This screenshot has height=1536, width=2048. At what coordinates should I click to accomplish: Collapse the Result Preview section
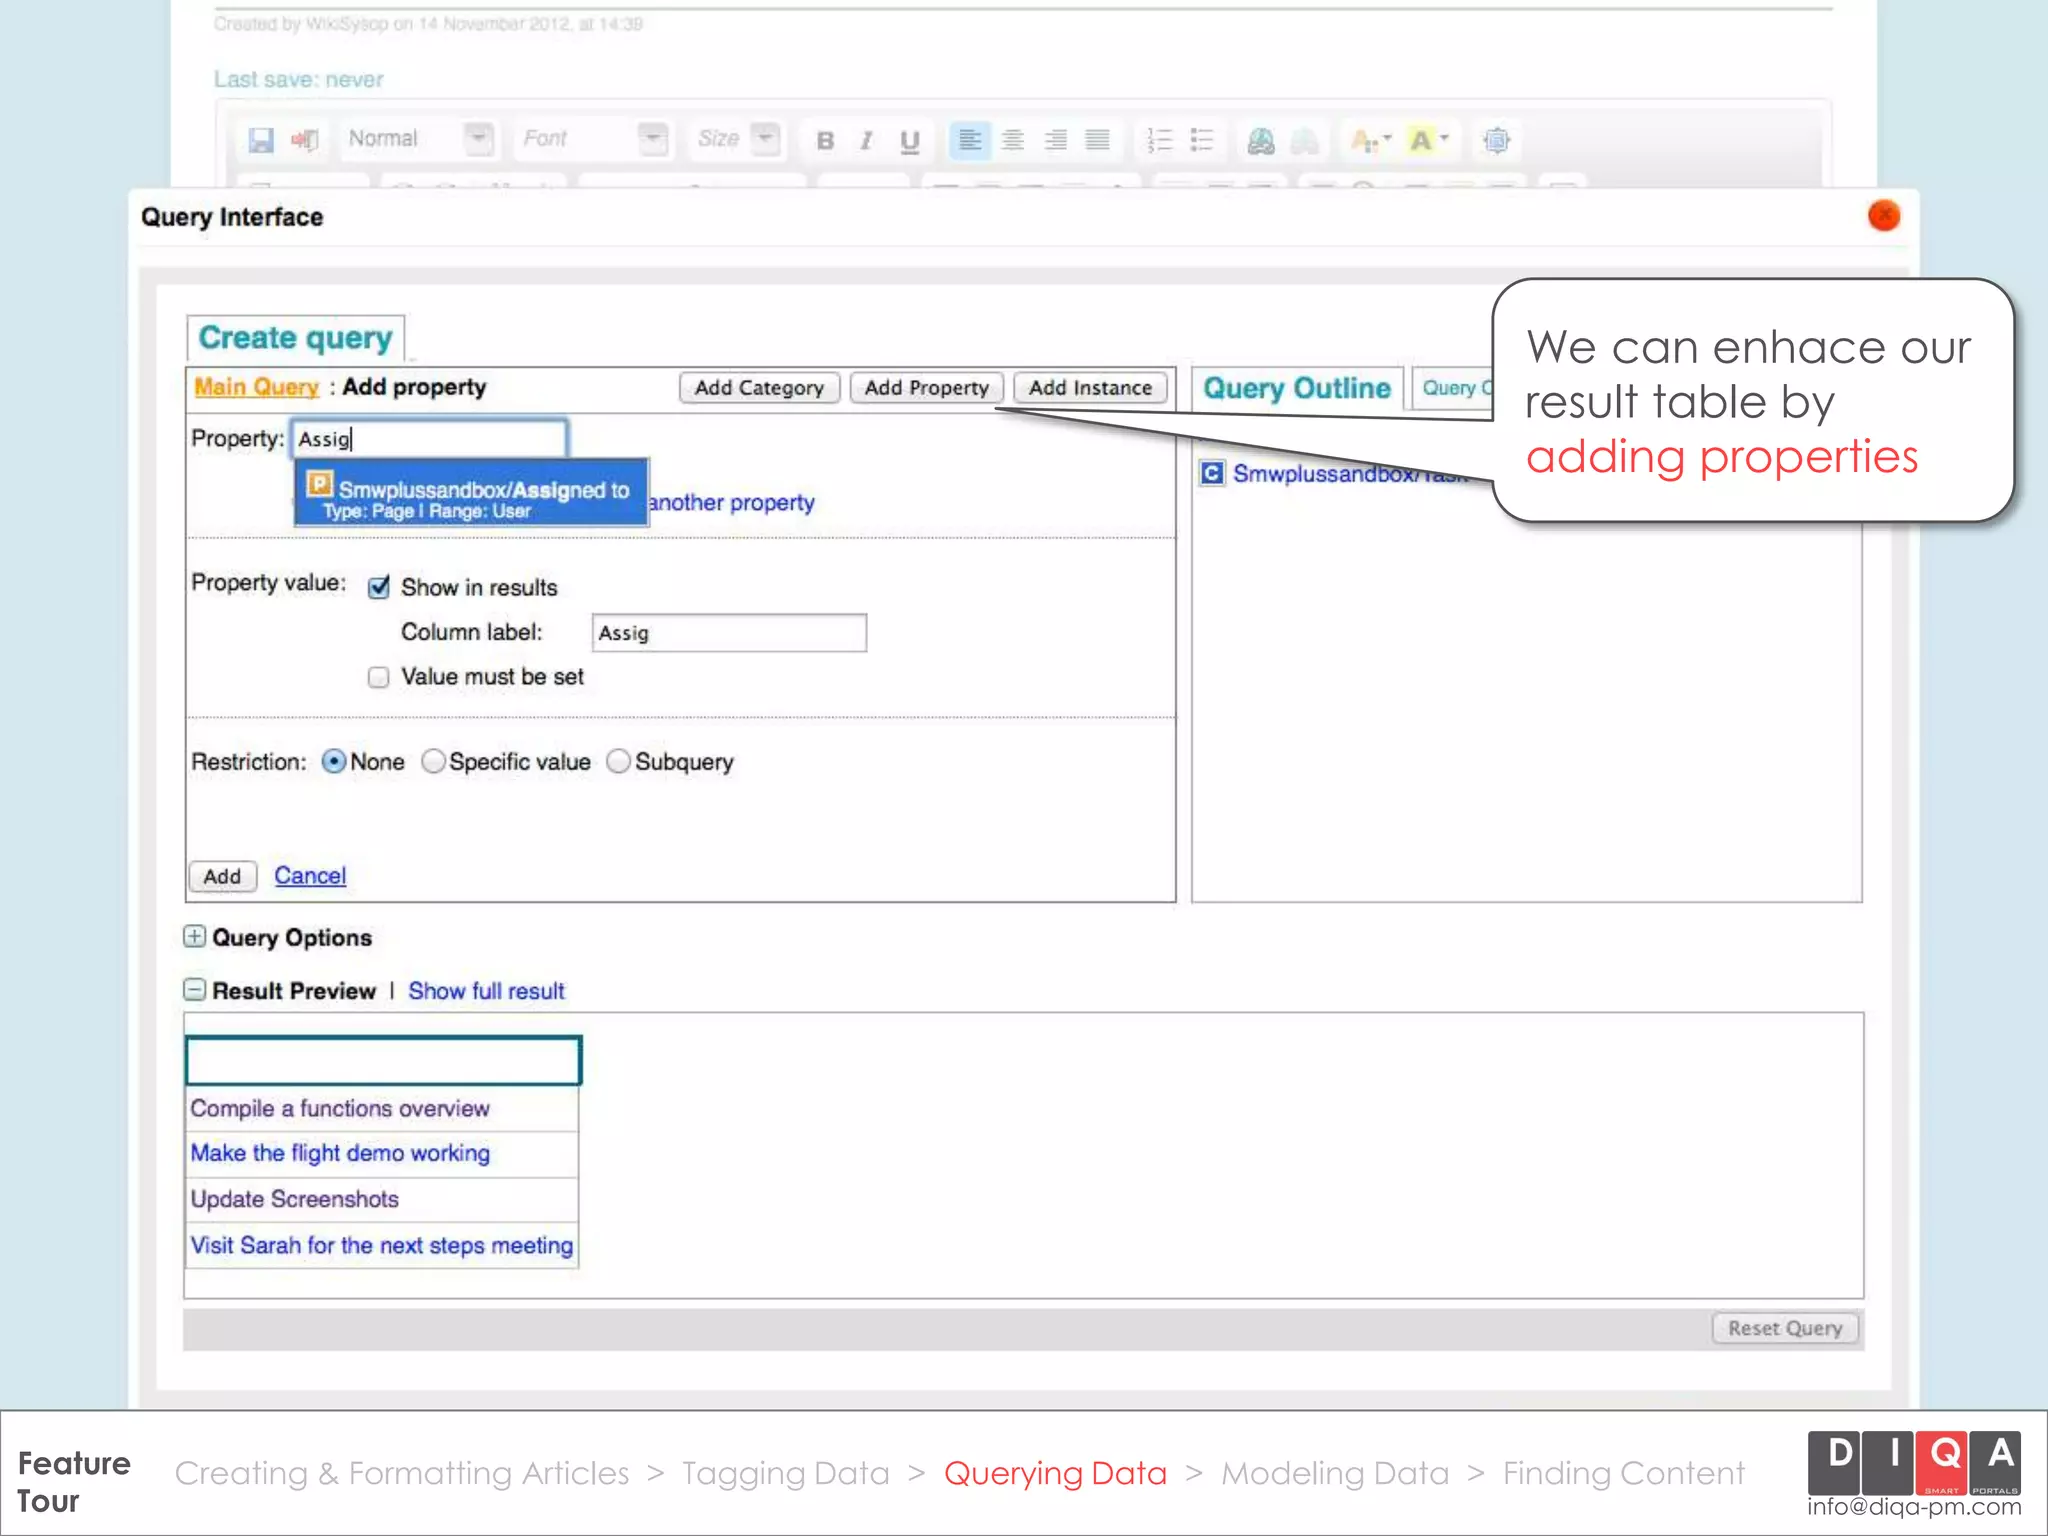tap(195, 989)
